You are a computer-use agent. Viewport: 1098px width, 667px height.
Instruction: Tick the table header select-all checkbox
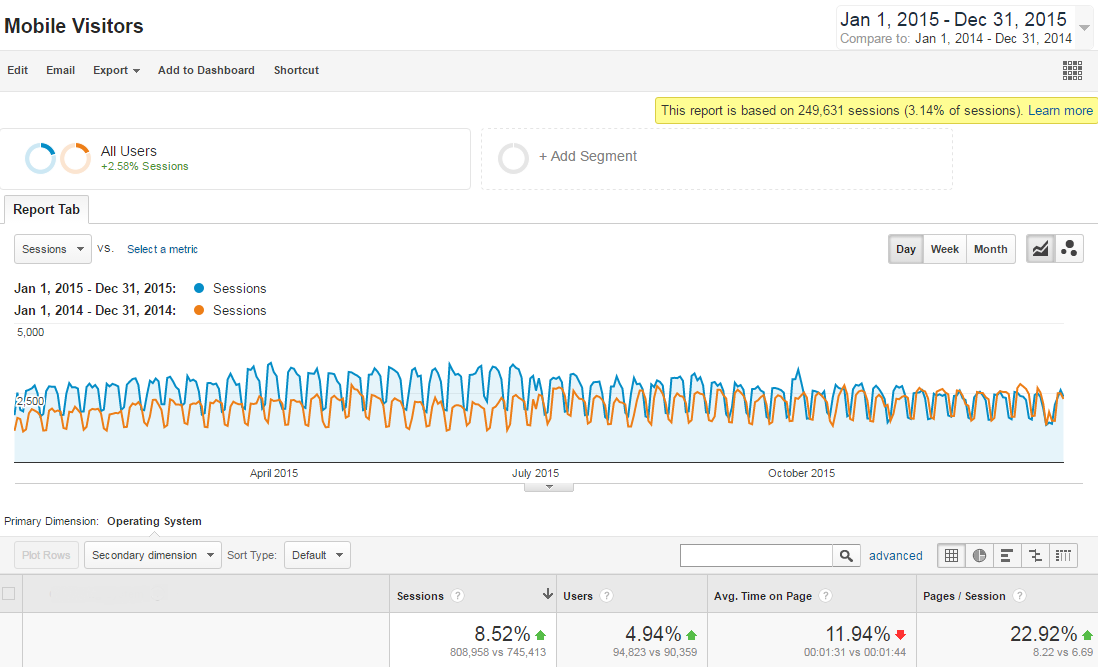pyautogui.click(x=9, y=594)
